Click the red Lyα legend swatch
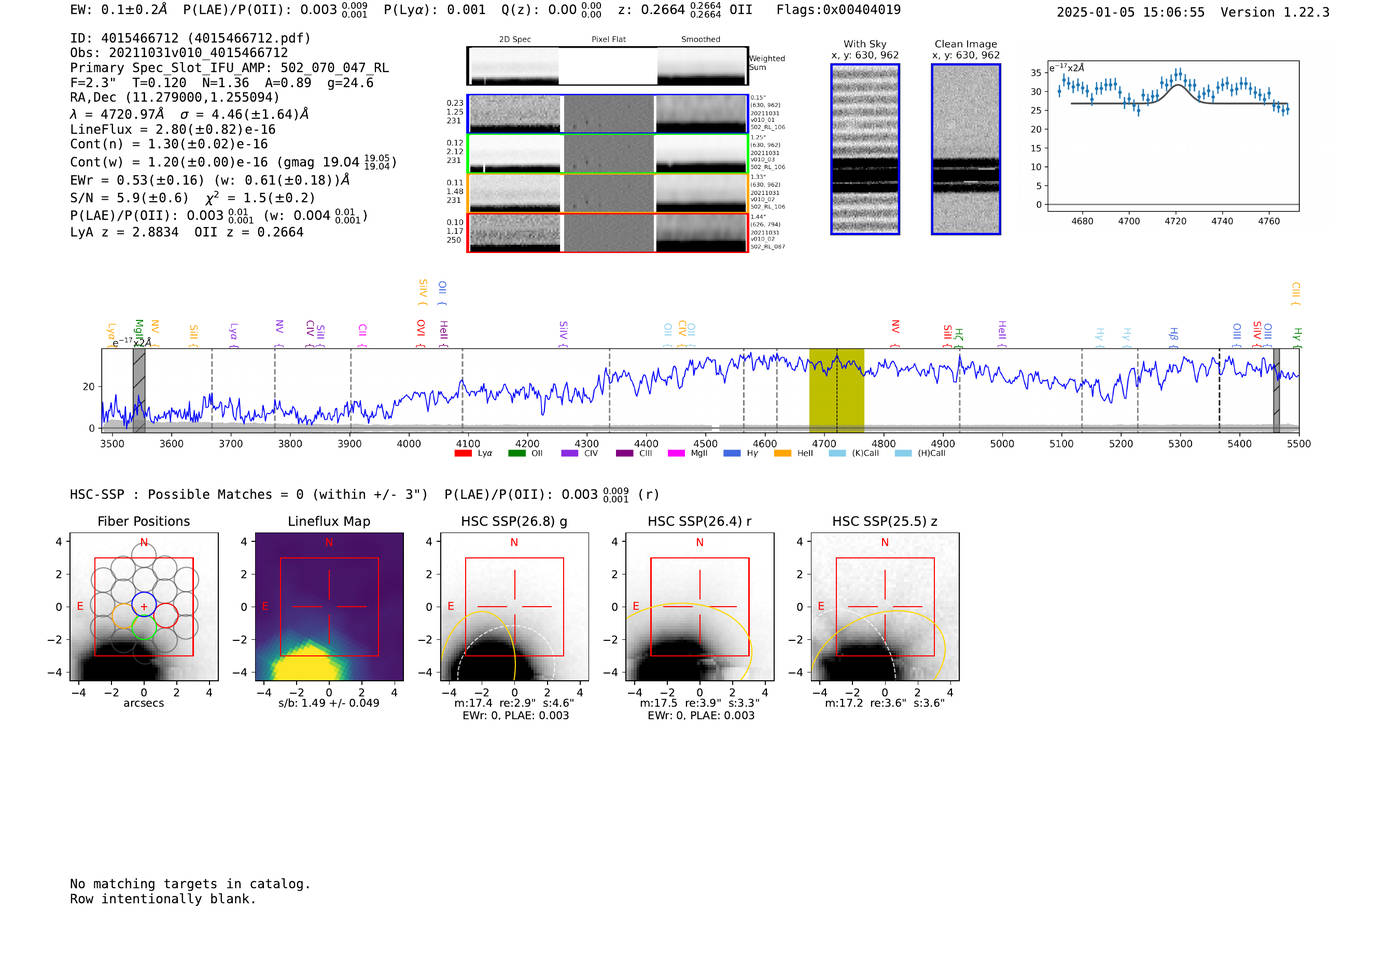 [x=463, y=454]
